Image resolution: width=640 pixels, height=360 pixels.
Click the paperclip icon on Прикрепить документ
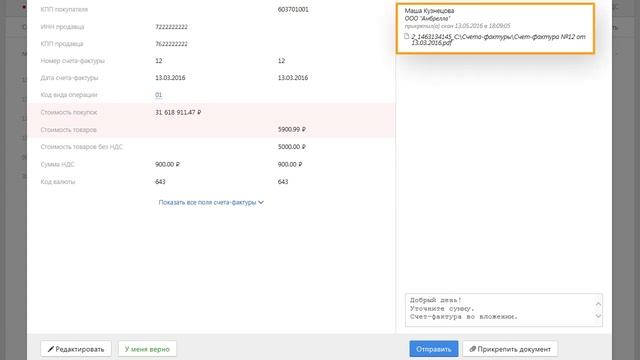point(473,349)
